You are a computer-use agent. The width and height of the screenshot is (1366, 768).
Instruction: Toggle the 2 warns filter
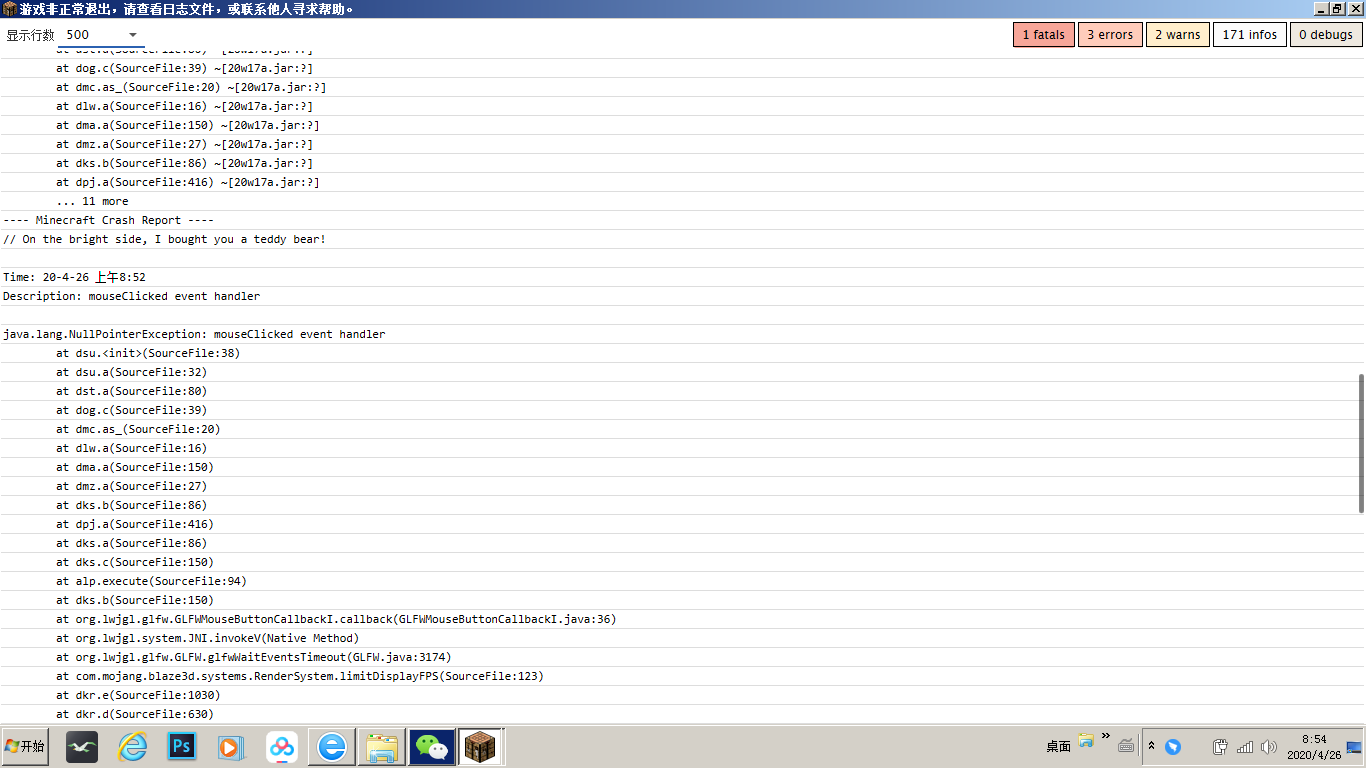[1178, 35]
